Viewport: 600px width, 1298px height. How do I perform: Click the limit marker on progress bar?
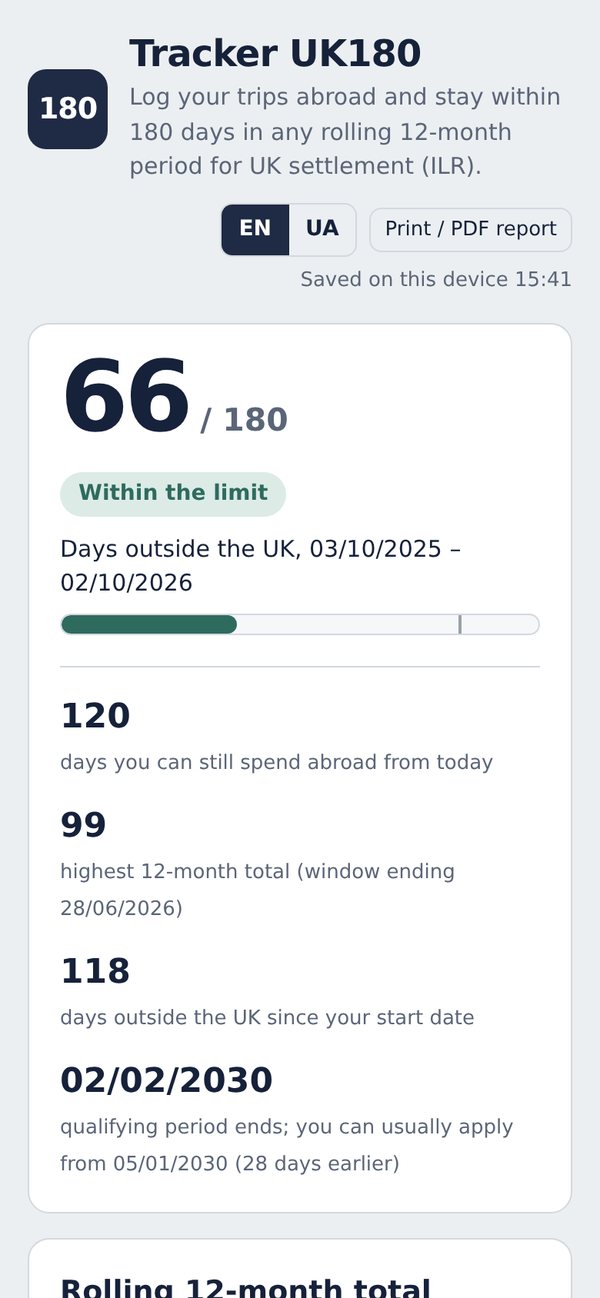pos(459,624)
